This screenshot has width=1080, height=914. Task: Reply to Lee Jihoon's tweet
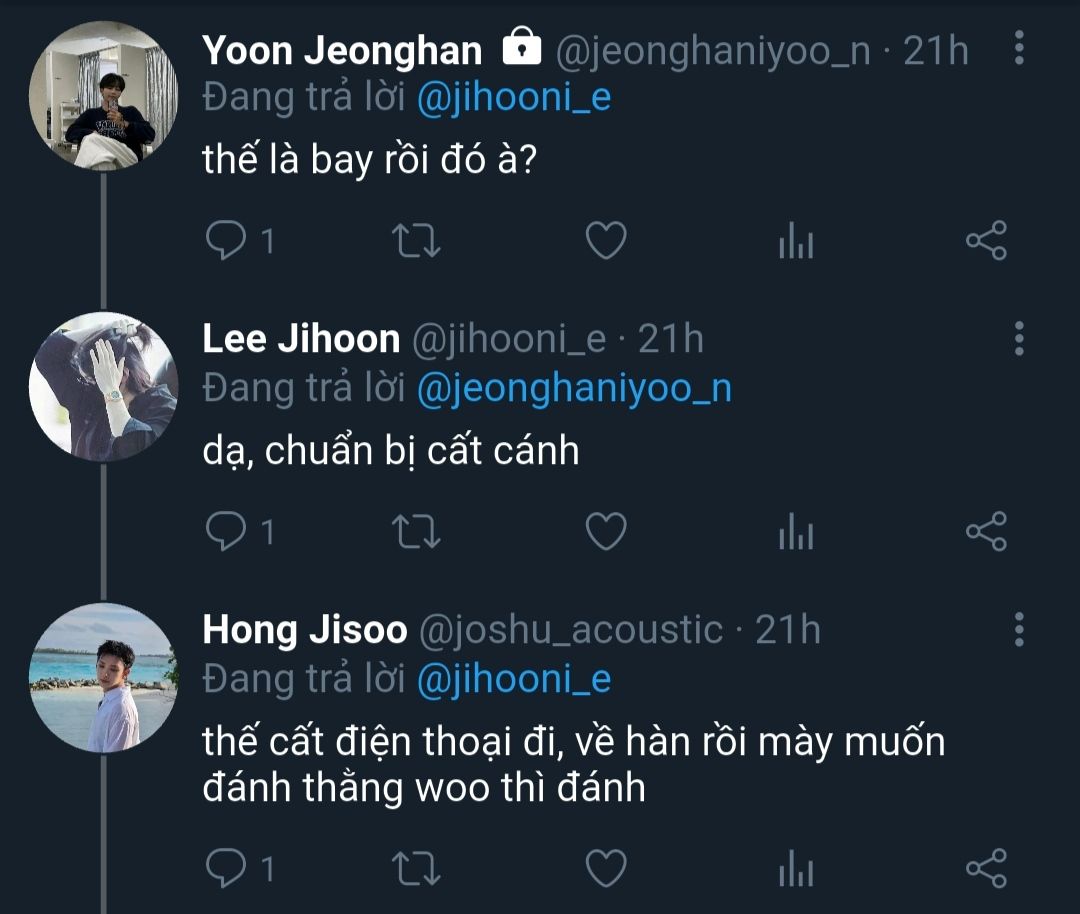point(224,531)
